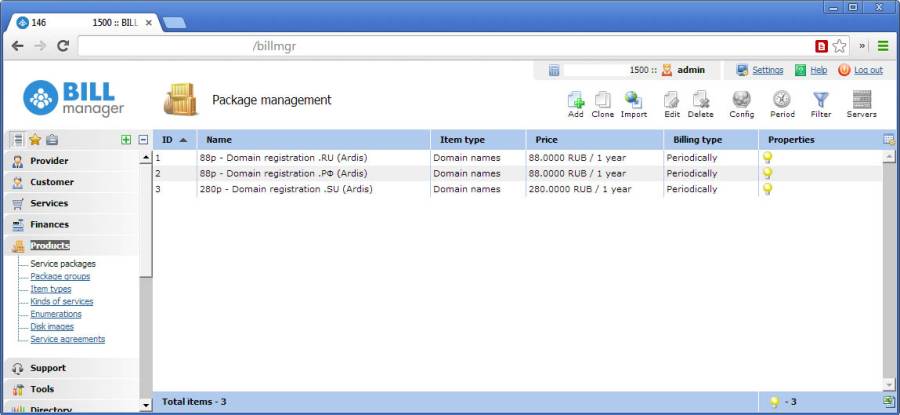Open the Kinds of services link
This screenshot has height=415, width=900.
point(61,301)
